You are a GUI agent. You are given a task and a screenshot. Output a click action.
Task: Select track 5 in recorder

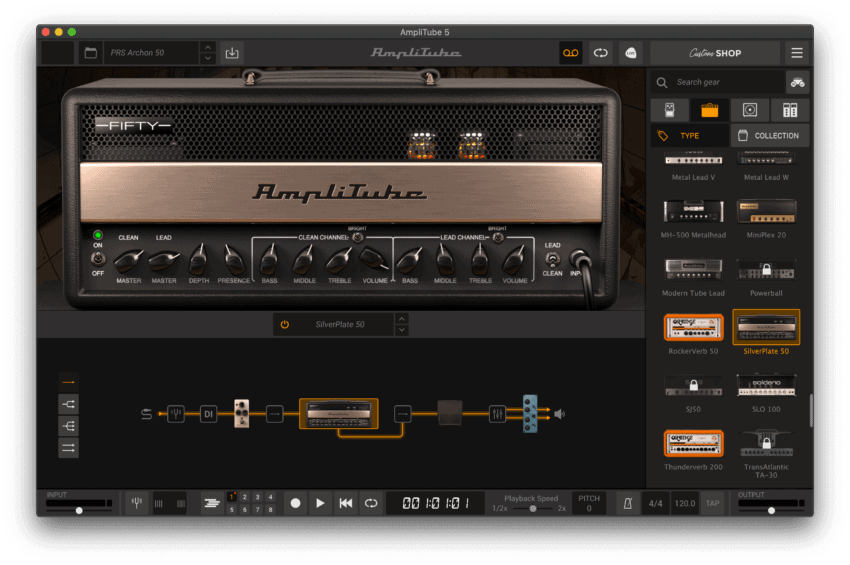pos(232,510)
